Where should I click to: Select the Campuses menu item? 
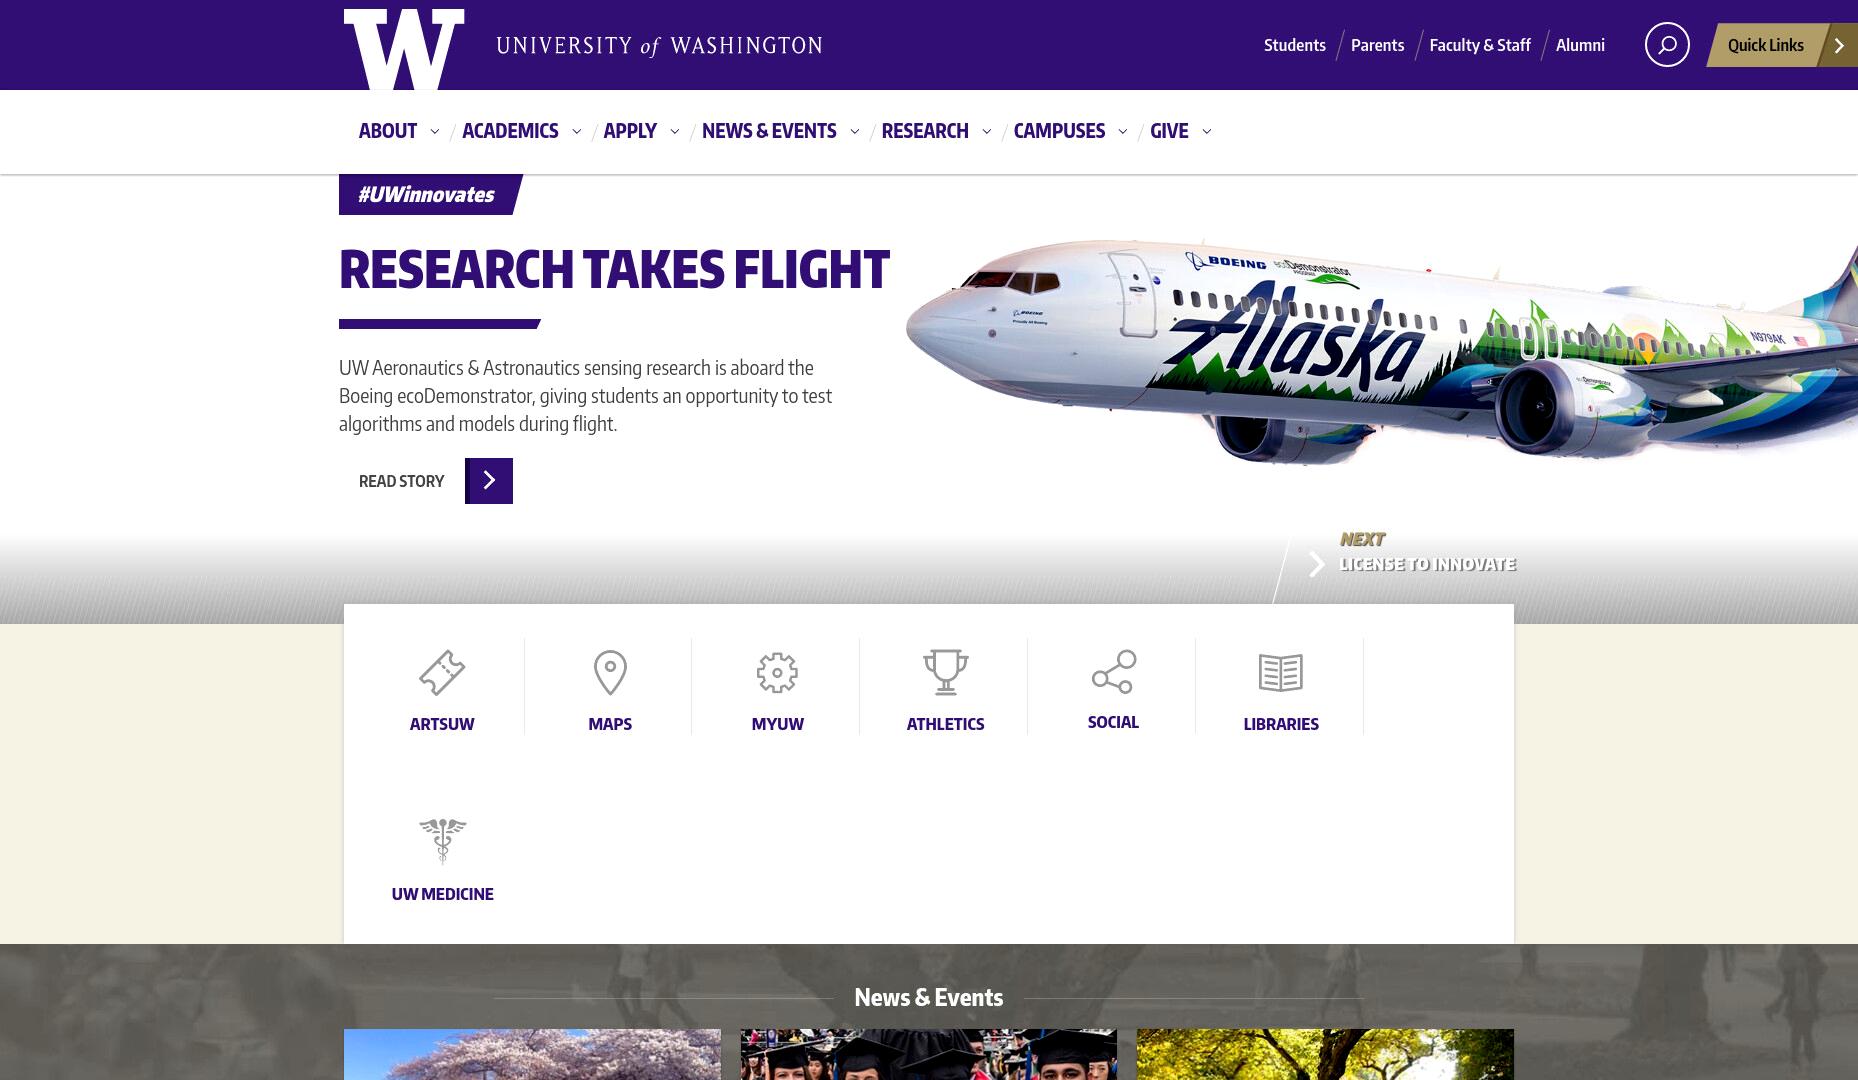click(1059, 131)
